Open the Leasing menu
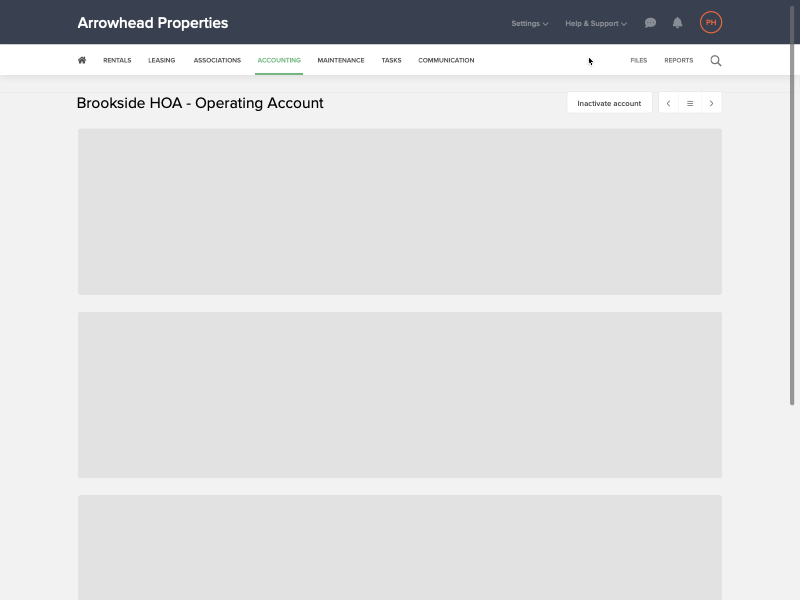This screenshot has height=600, width=800. 162,60
